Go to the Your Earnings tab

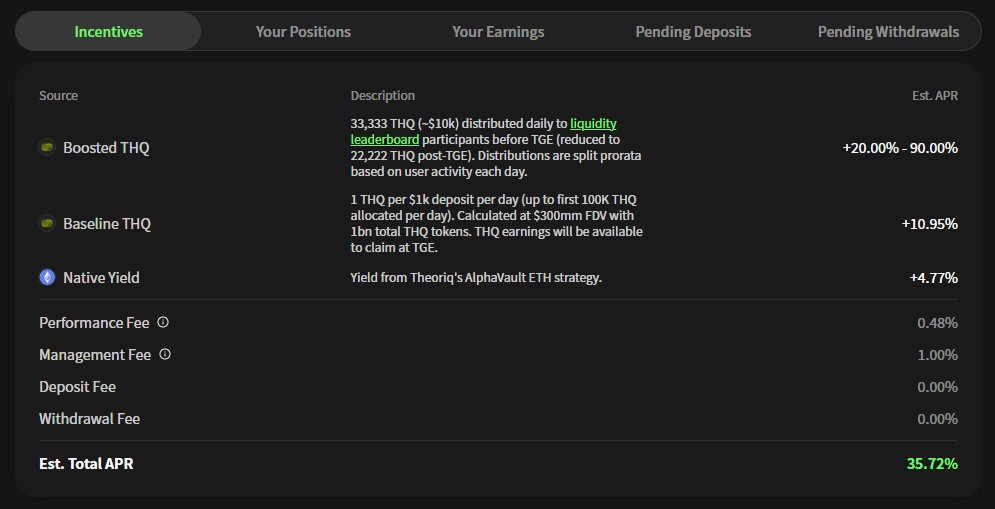498,32
